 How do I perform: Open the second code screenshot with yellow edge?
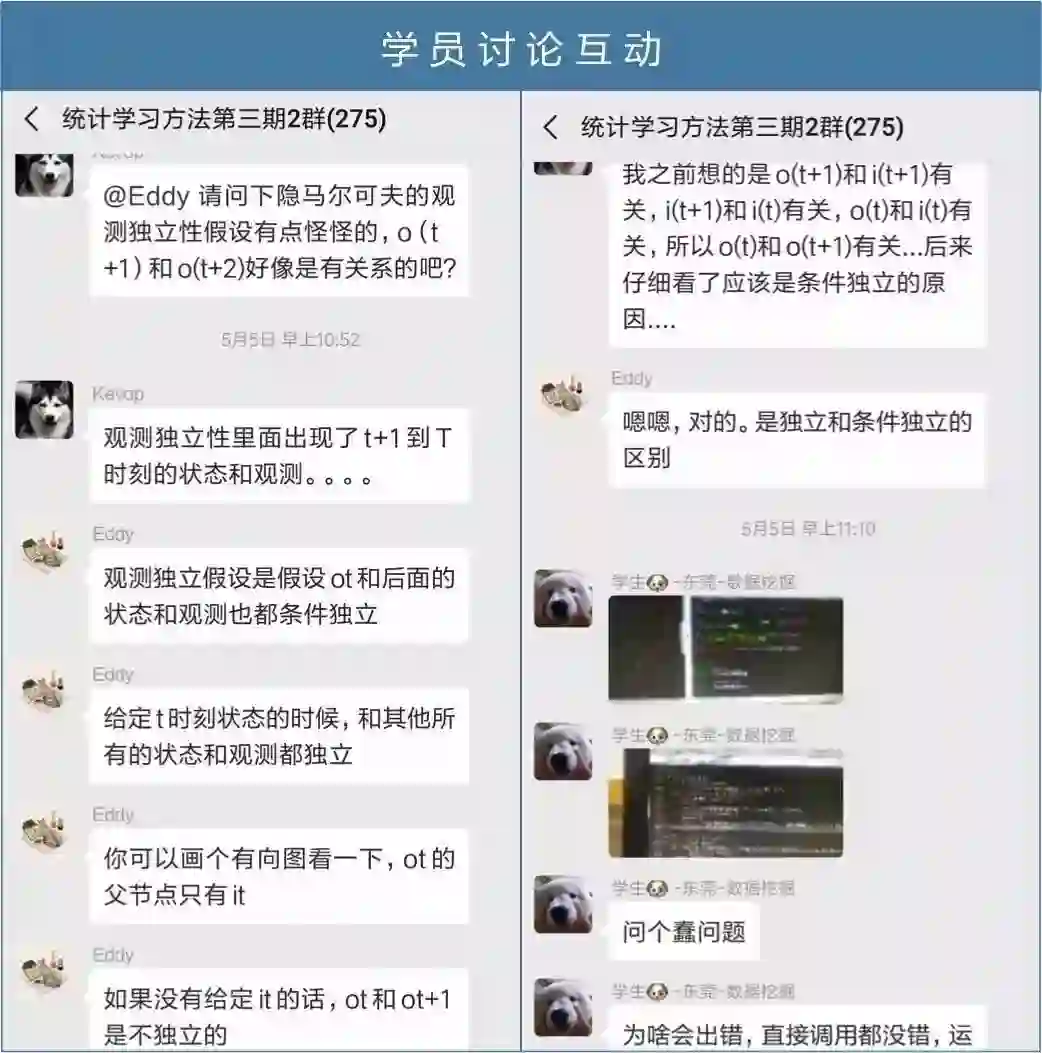click(725, 803)
